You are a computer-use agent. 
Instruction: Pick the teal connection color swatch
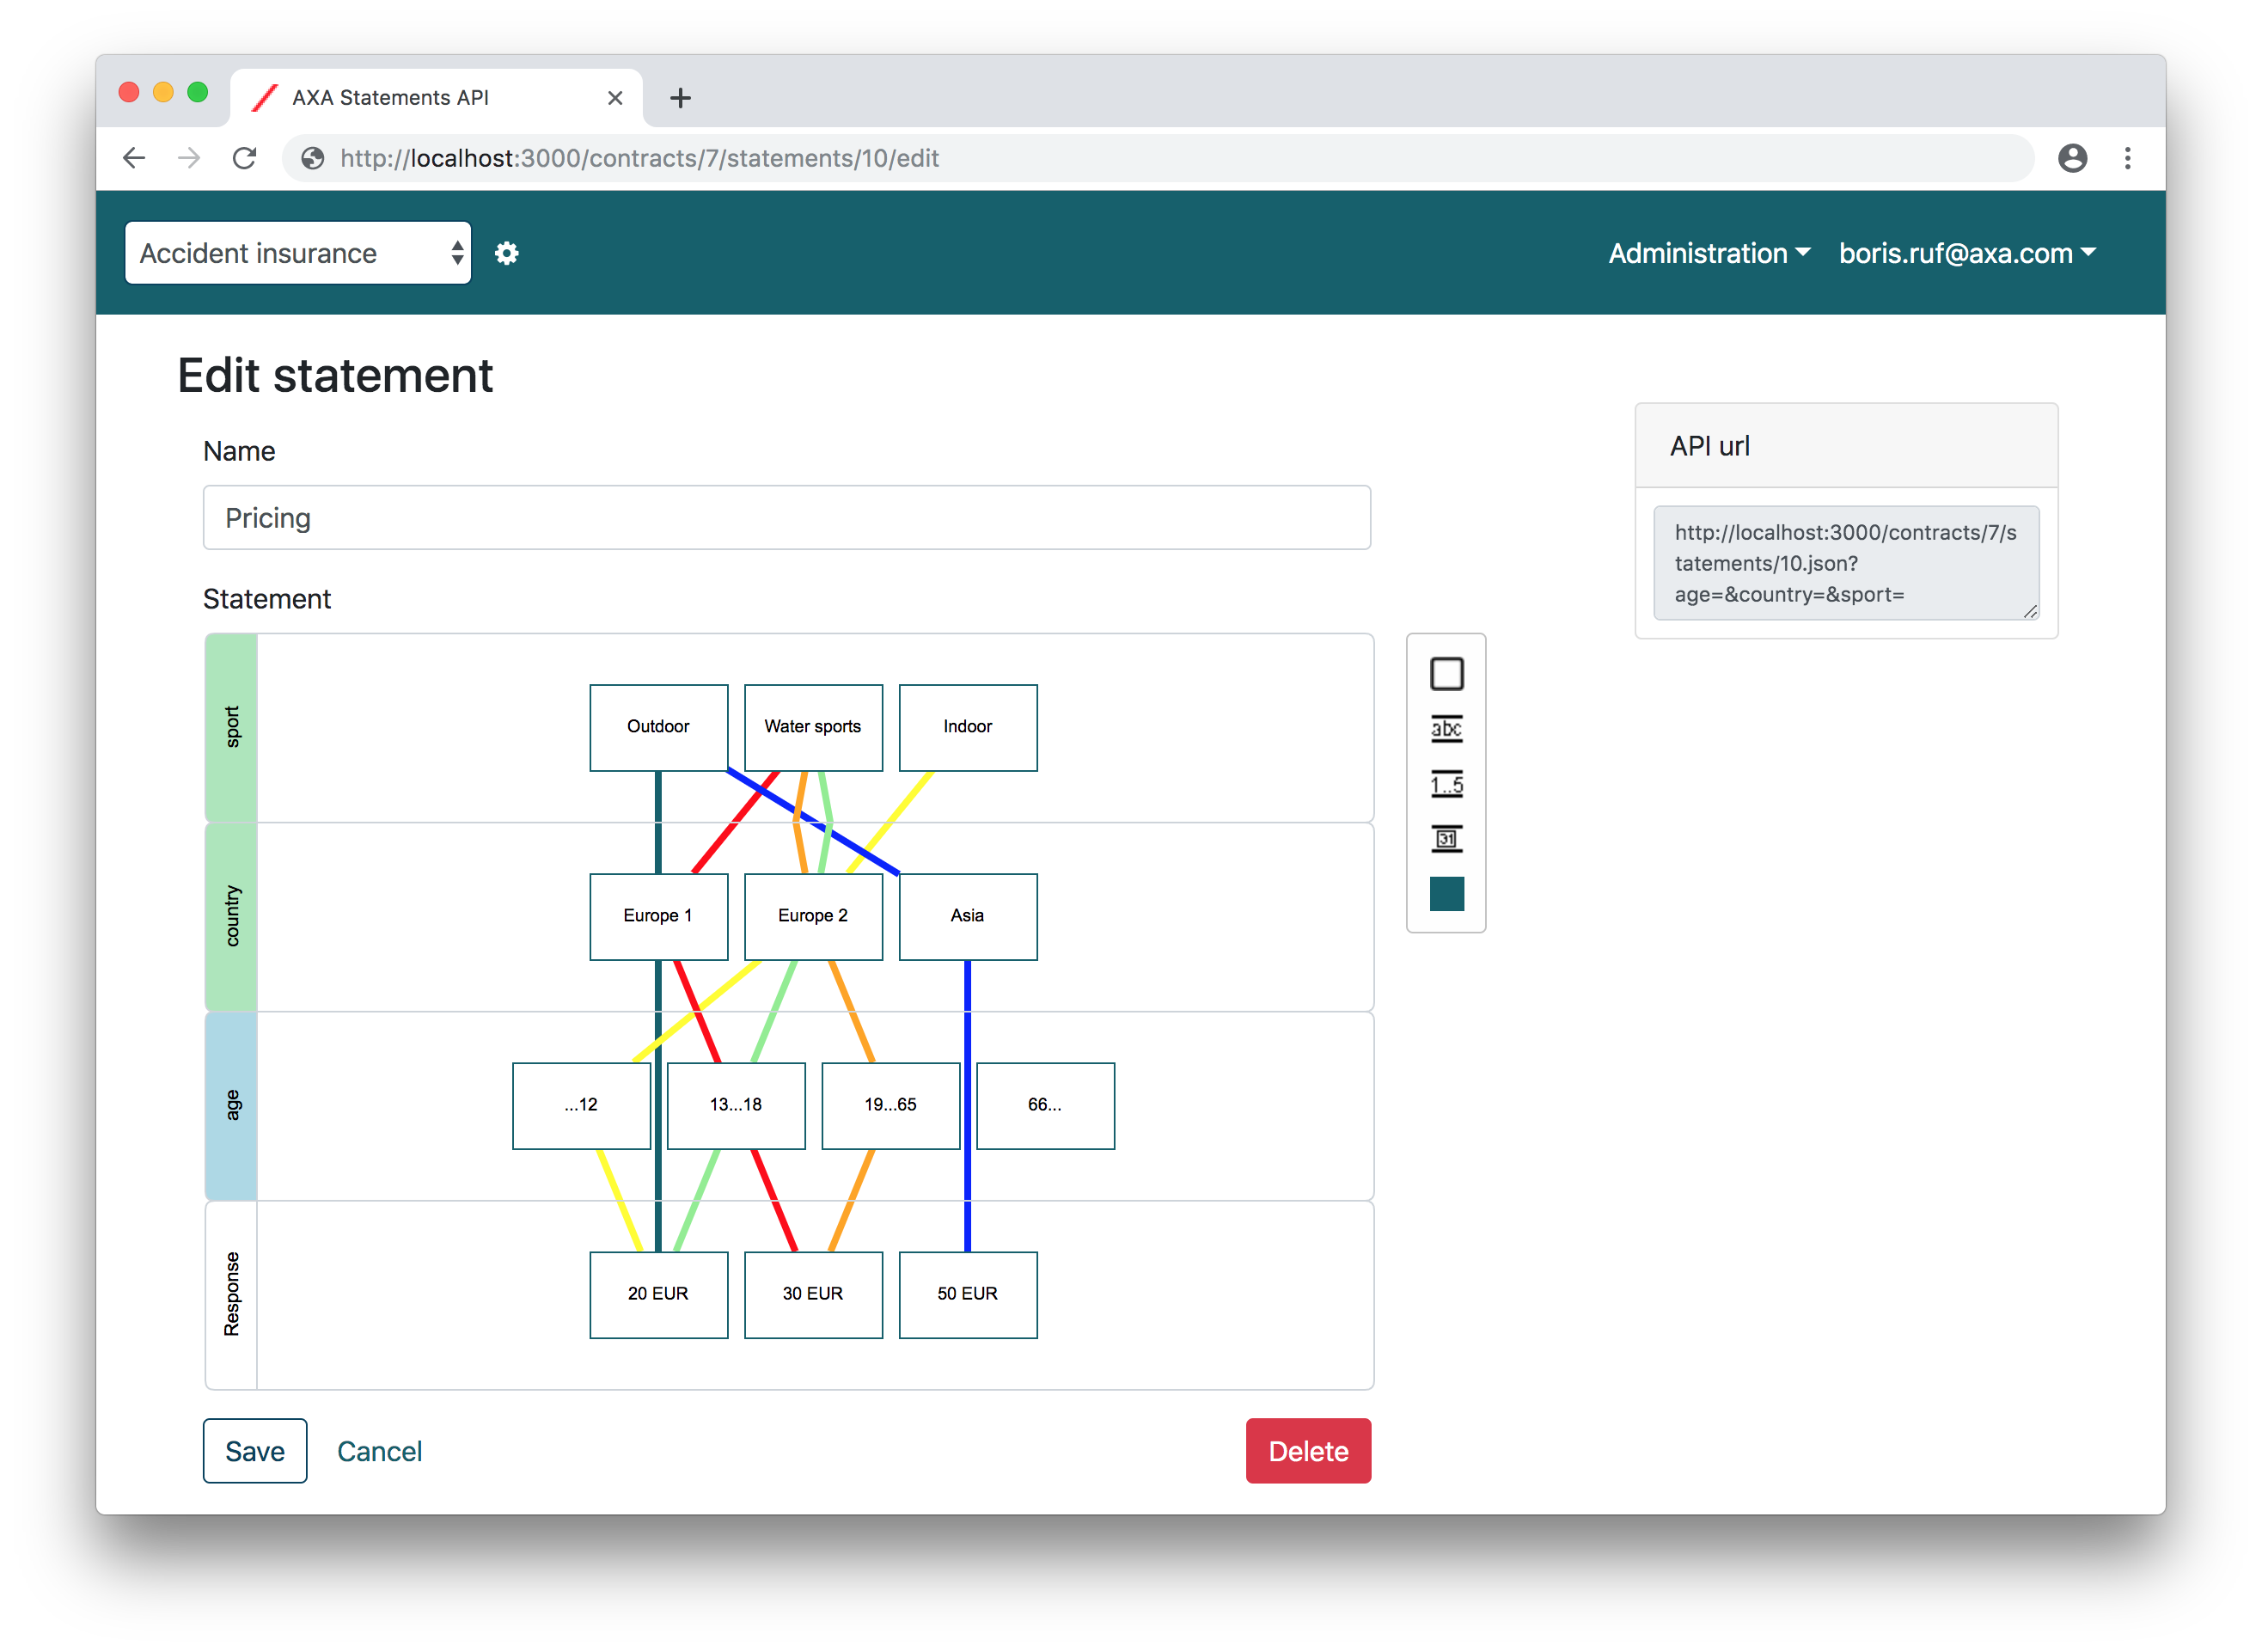pyautogui.click(x=1446, y=894)
